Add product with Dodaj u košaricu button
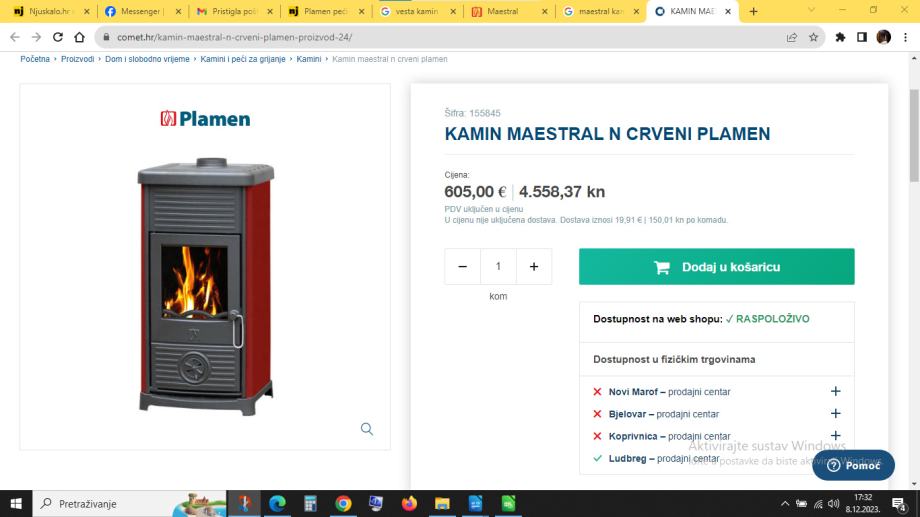The image size is (920, 517). pyautogui.click(x=716, y=266)
